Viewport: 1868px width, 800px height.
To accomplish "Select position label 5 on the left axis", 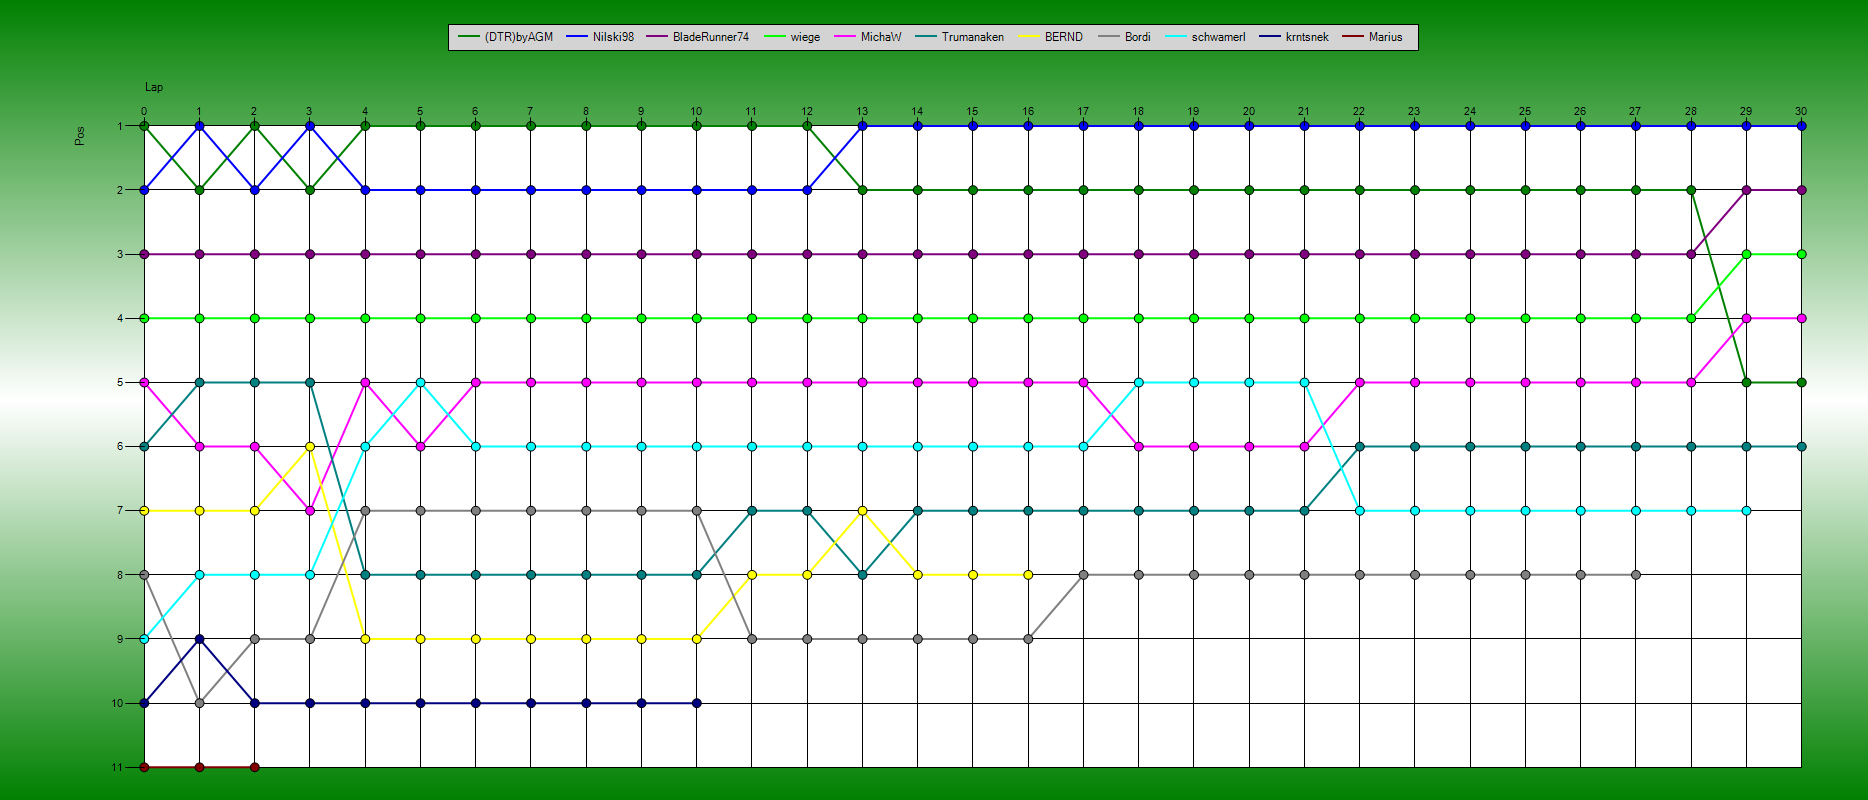I will pos(120,383).
